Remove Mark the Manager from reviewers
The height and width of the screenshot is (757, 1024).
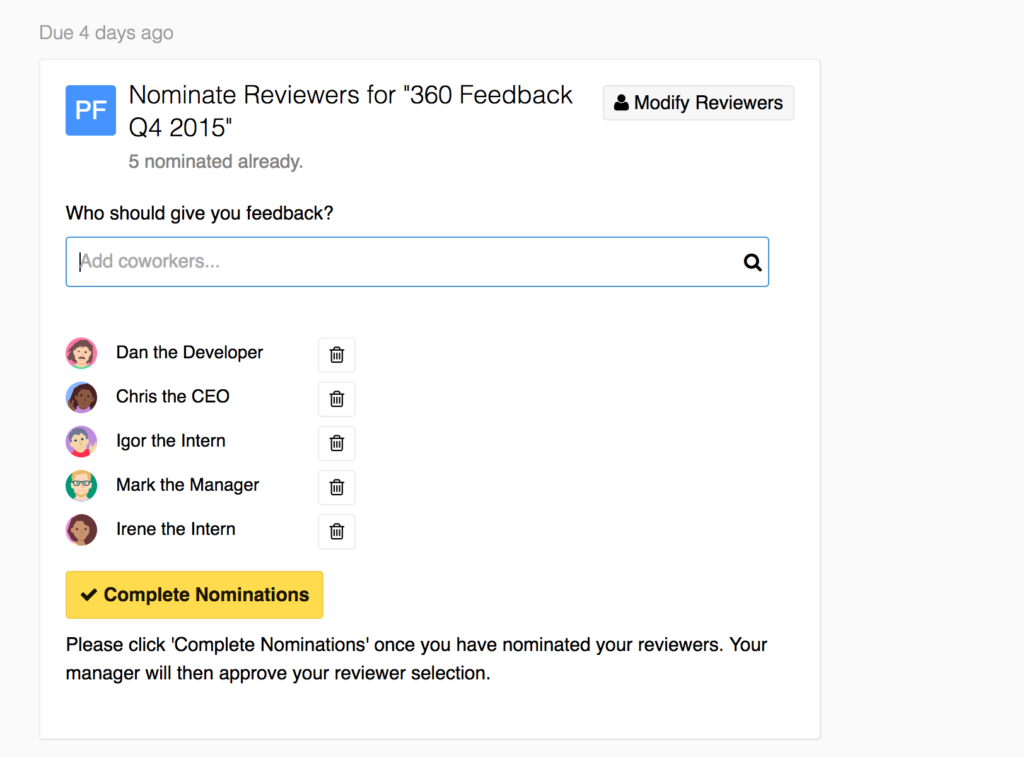coord(336,487)
